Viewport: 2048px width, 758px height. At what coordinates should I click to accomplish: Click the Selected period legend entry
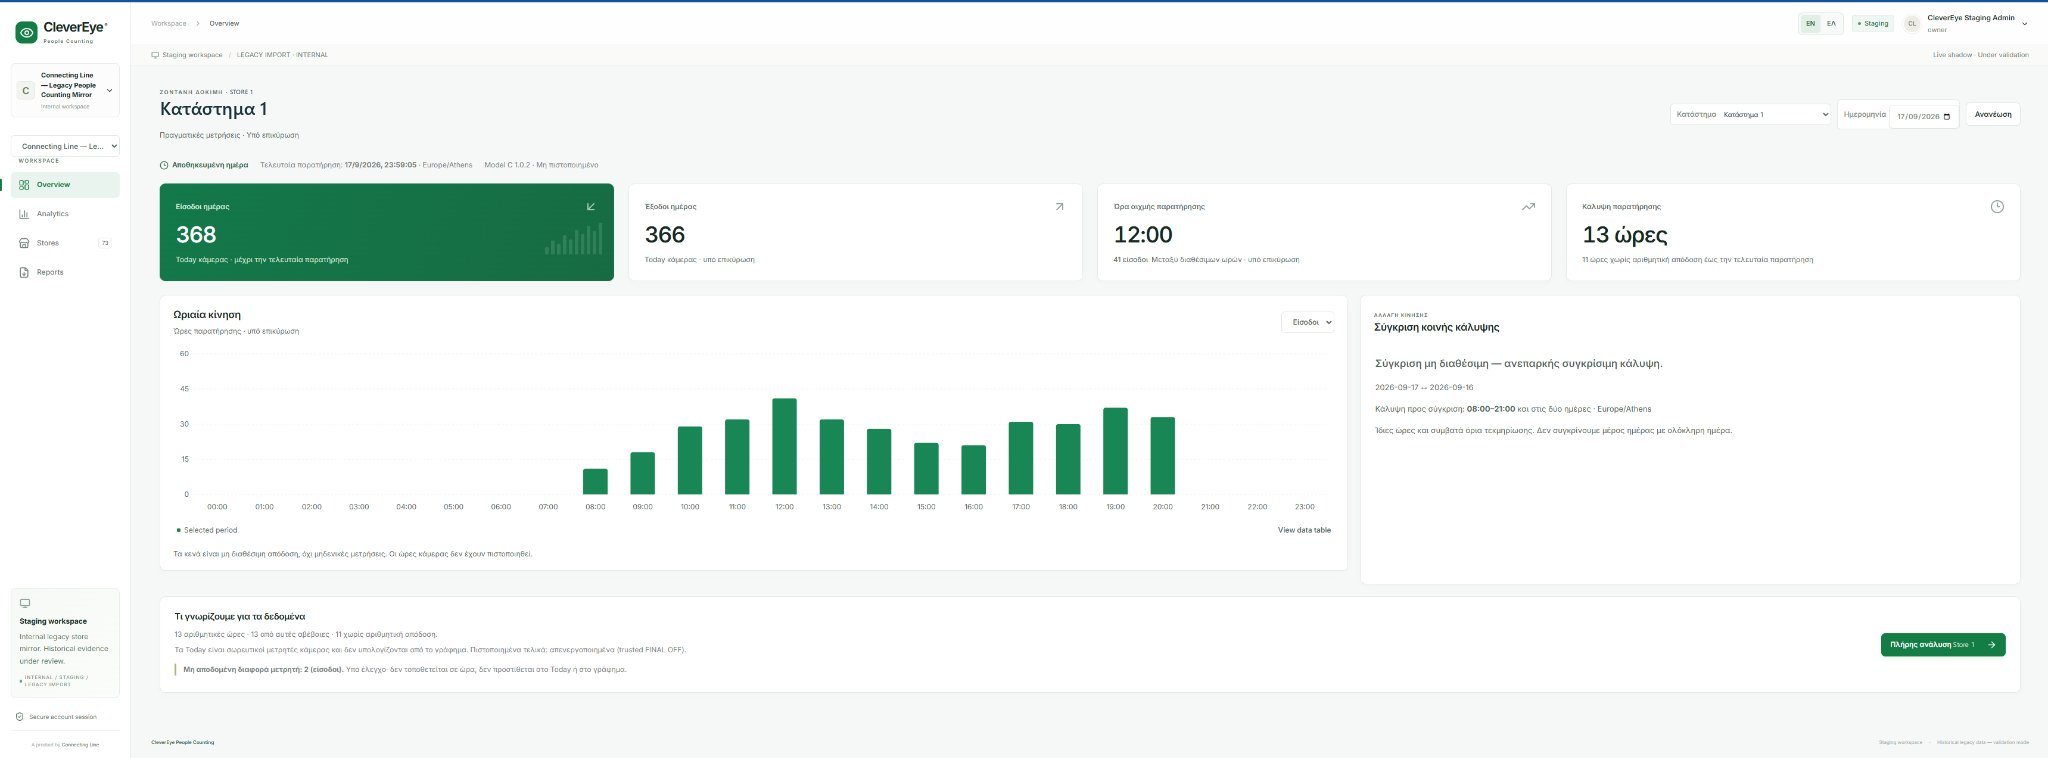pos(207,530)
